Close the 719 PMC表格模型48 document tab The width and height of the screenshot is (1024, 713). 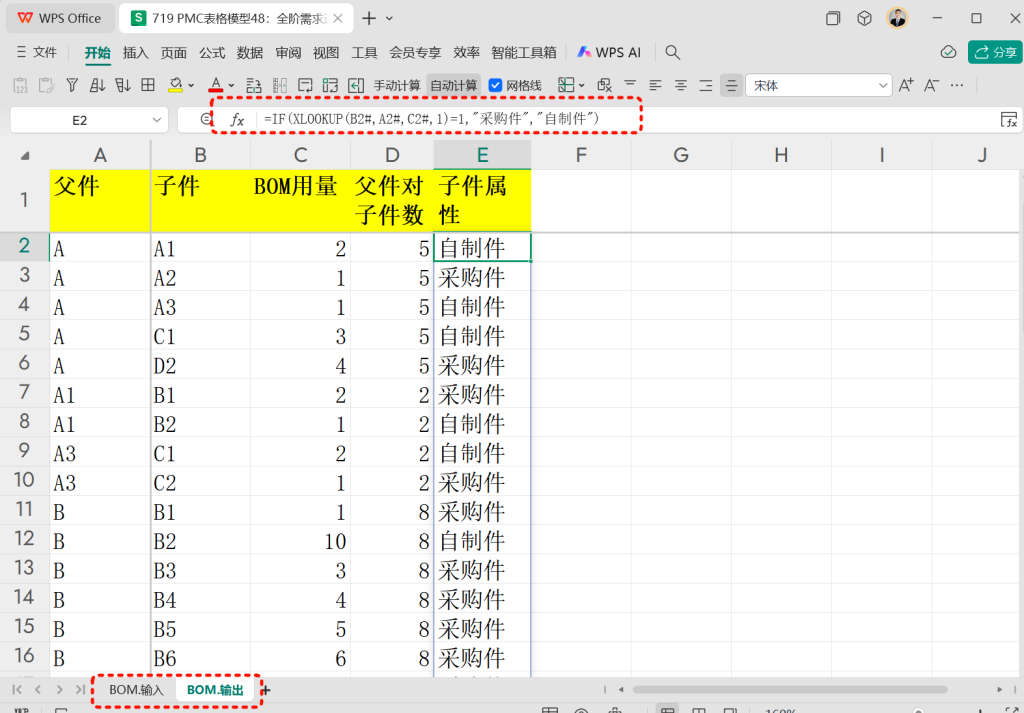338,18
